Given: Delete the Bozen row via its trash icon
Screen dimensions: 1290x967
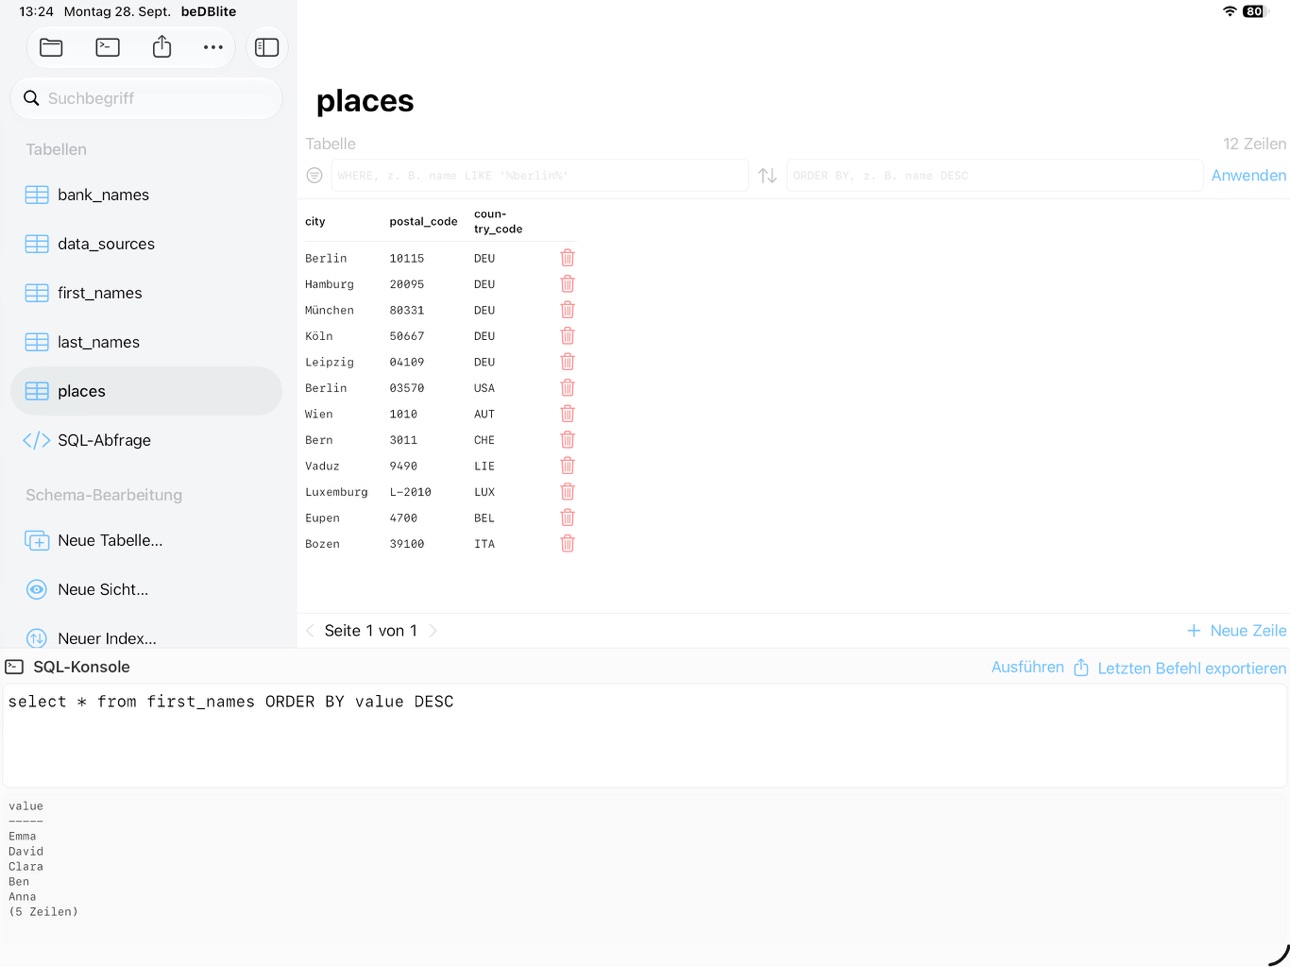Looking at the screenshot, I should tap(567, 544).
